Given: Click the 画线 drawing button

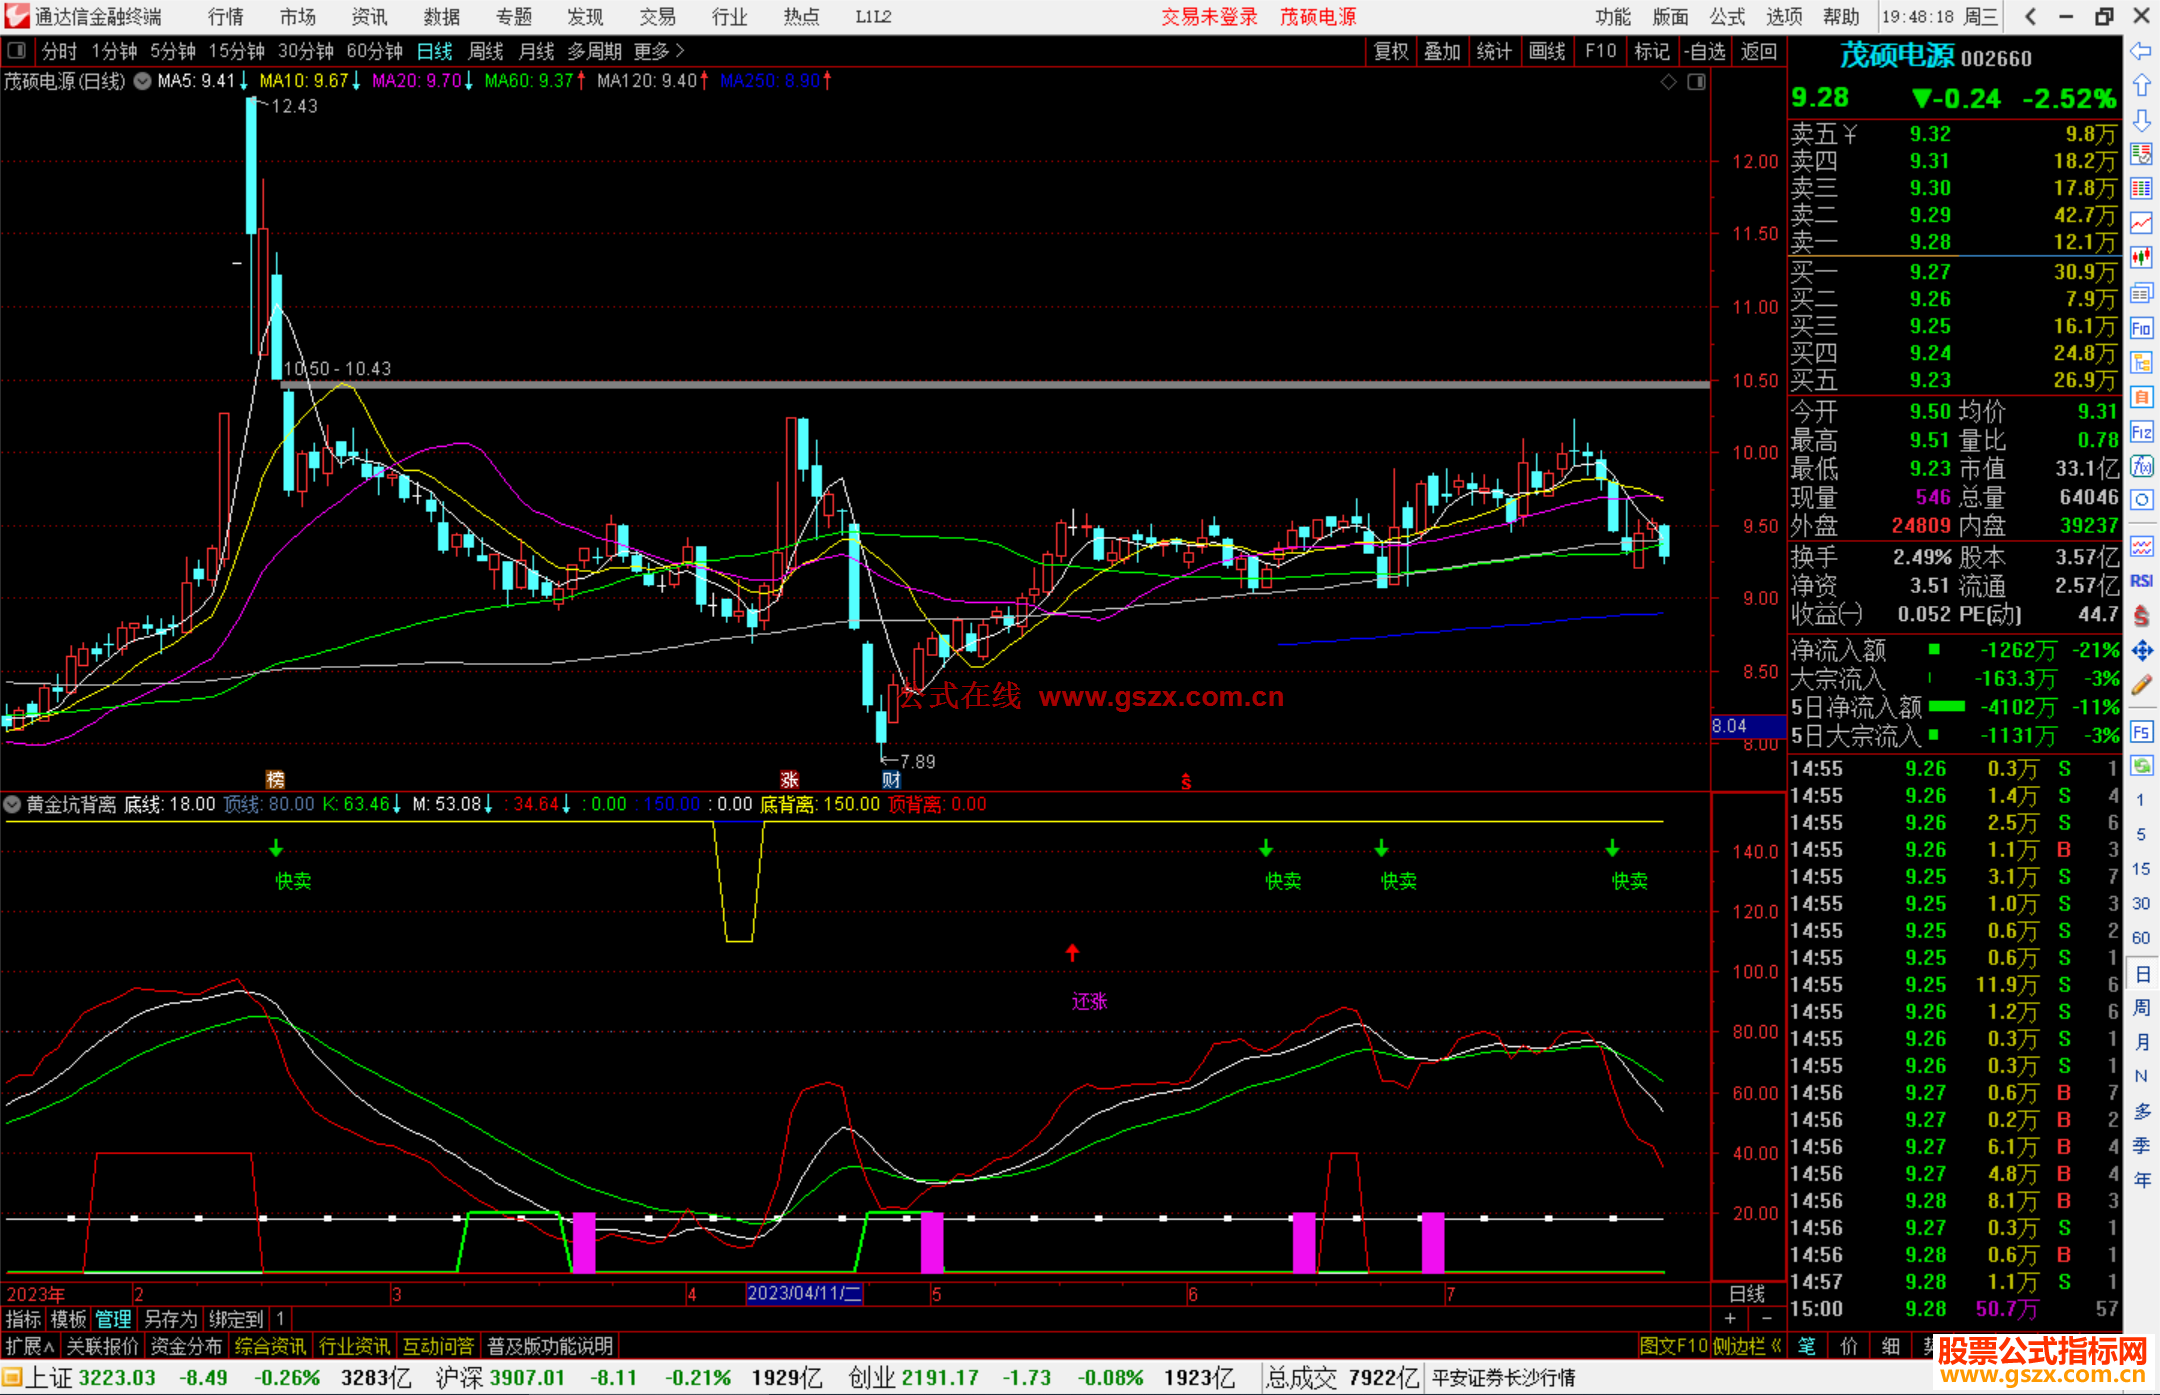Looking at the screenshot, I should coord(1546,51).
